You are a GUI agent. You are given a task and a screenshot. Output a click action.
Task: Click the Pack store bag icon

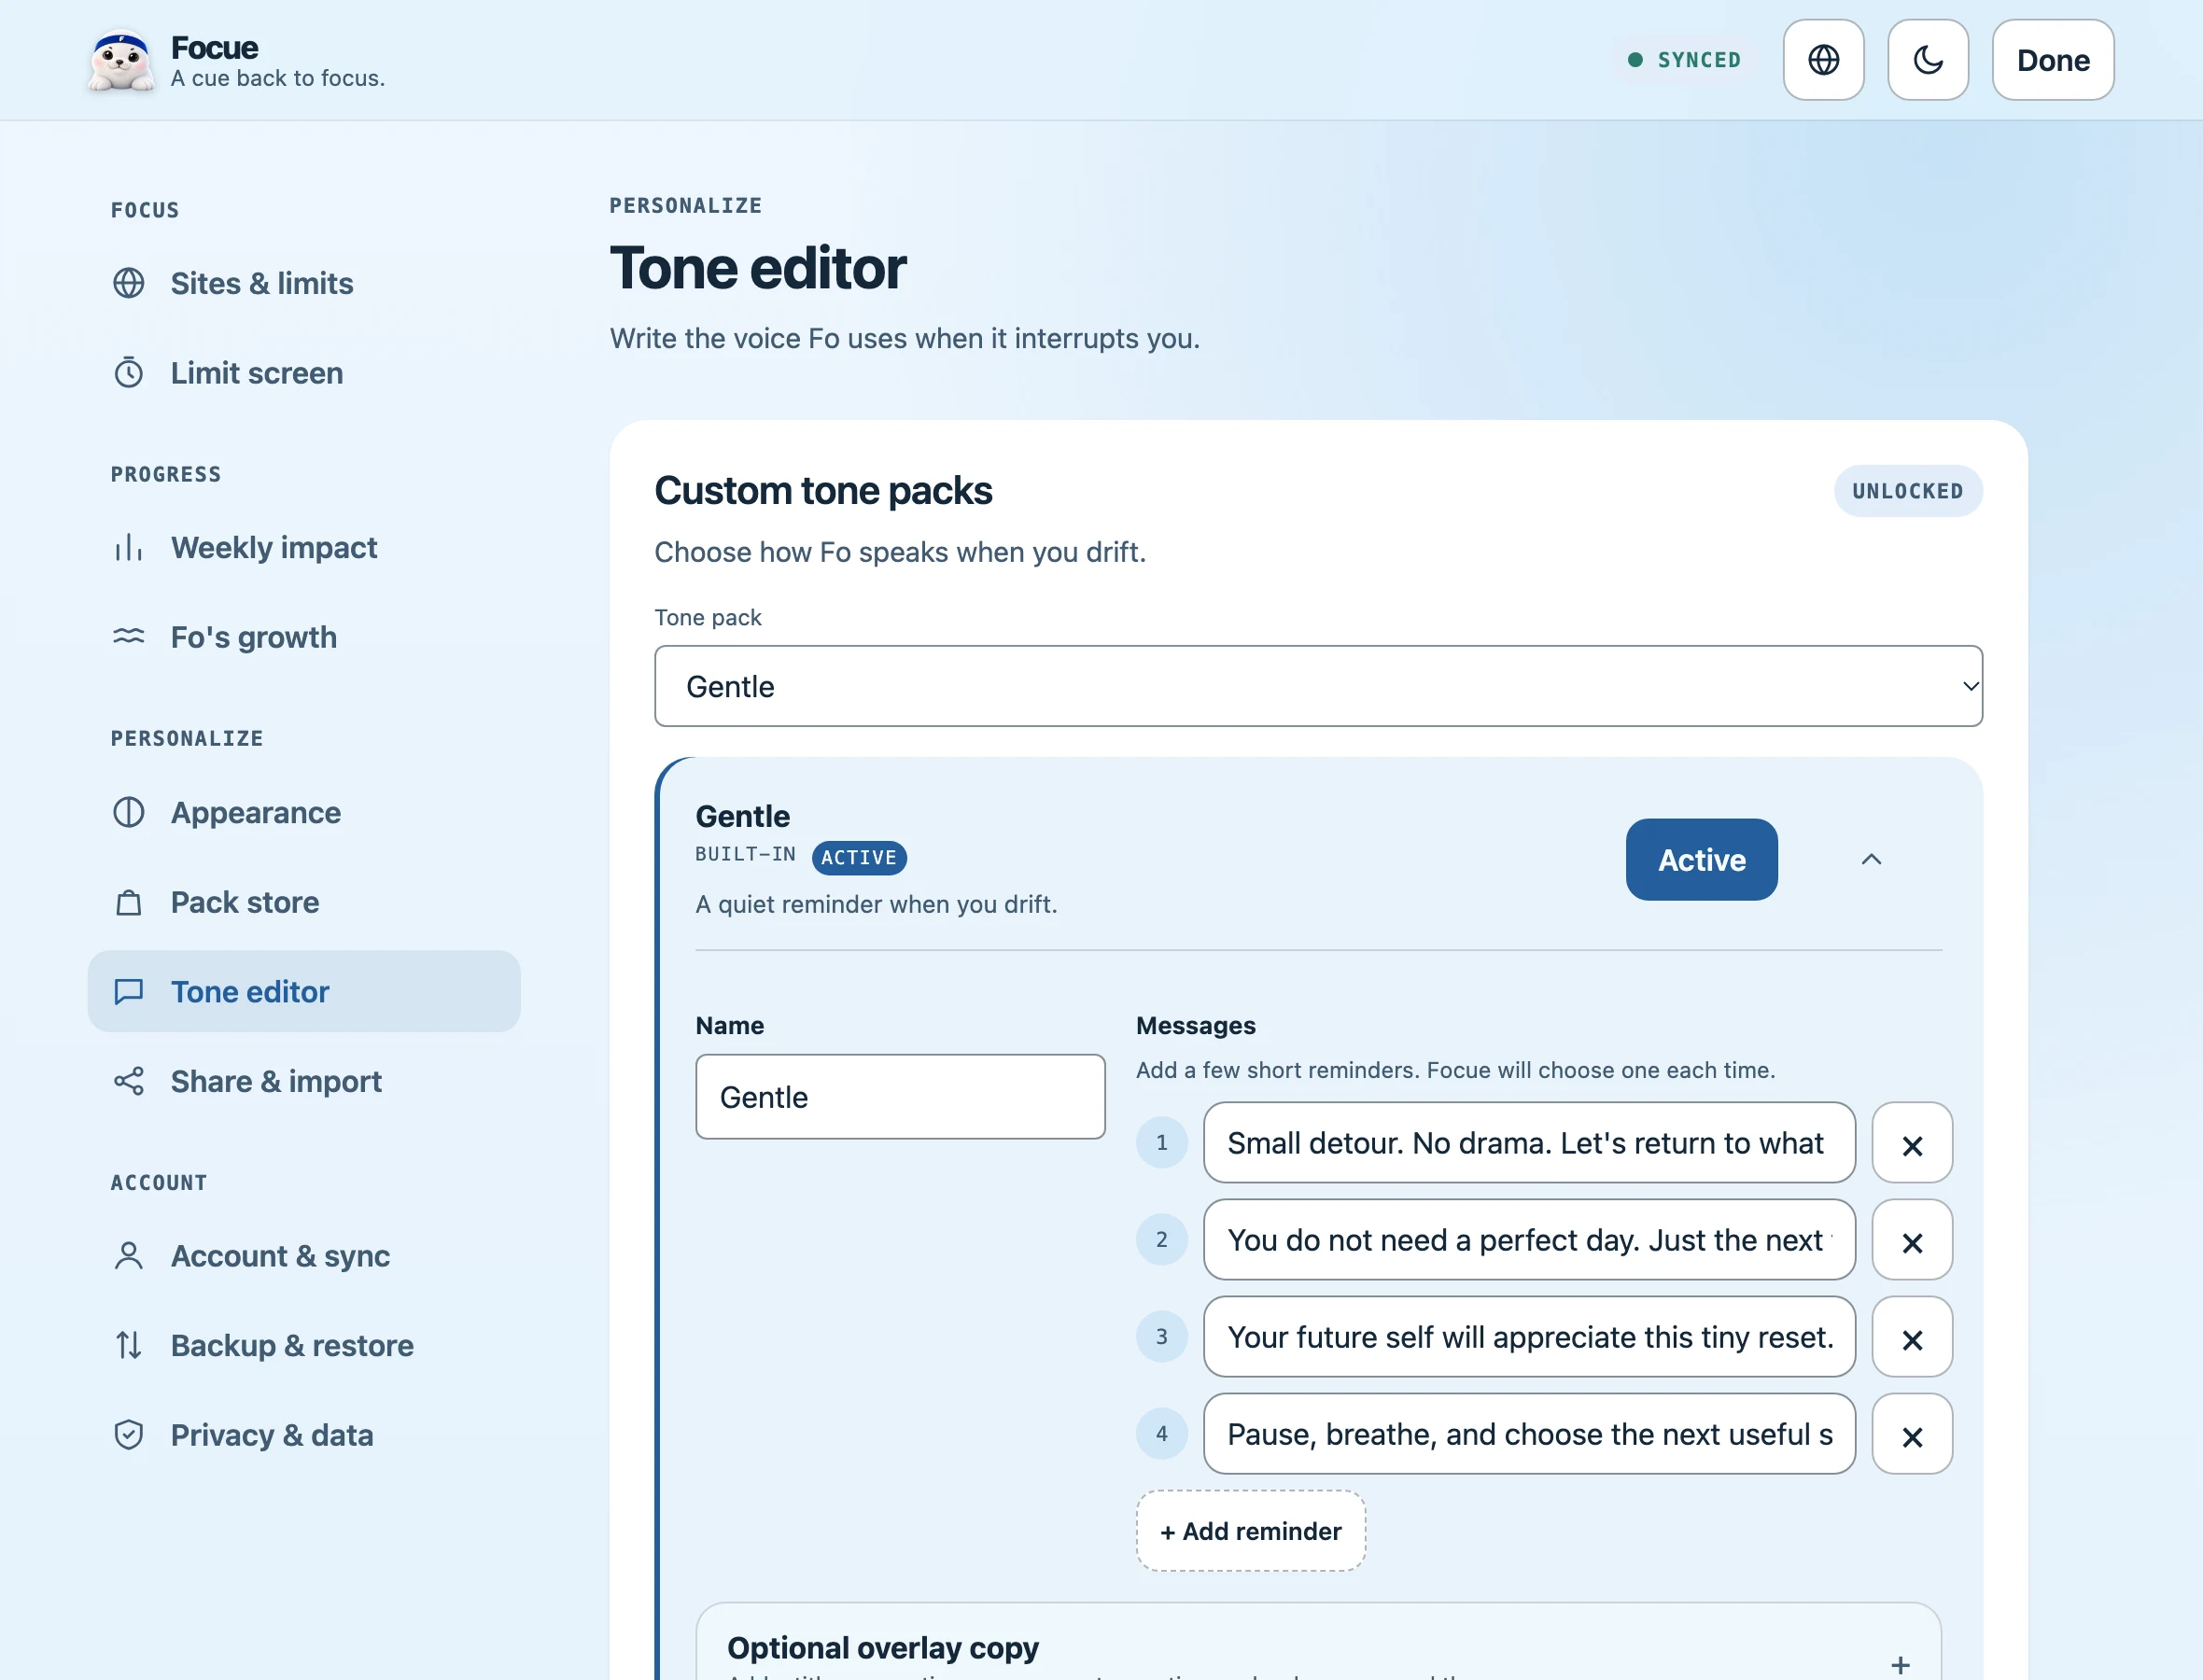click(x=129, y=902)
